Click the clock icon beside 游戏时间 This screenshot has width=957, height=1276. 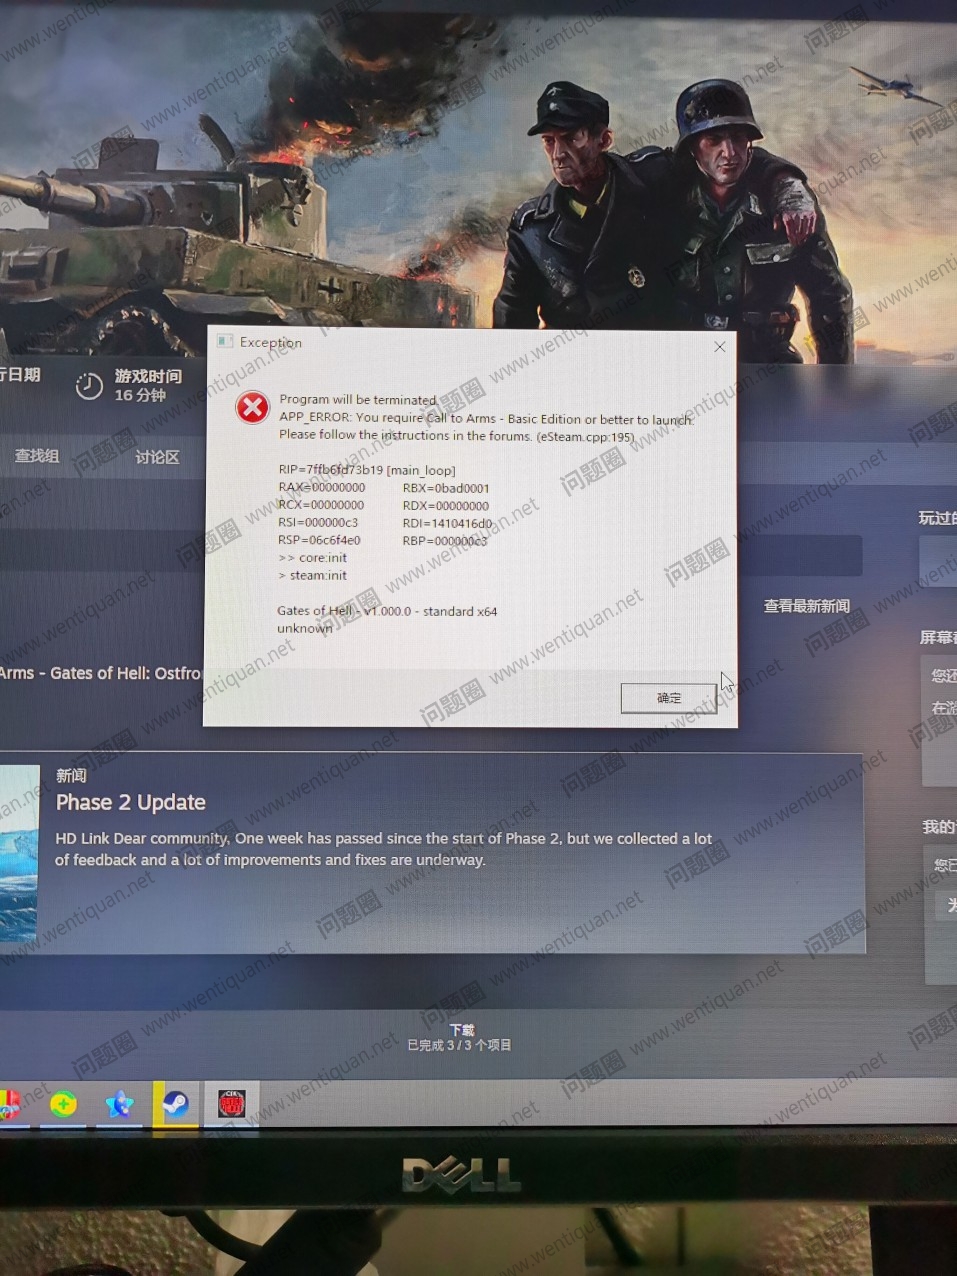89,386
